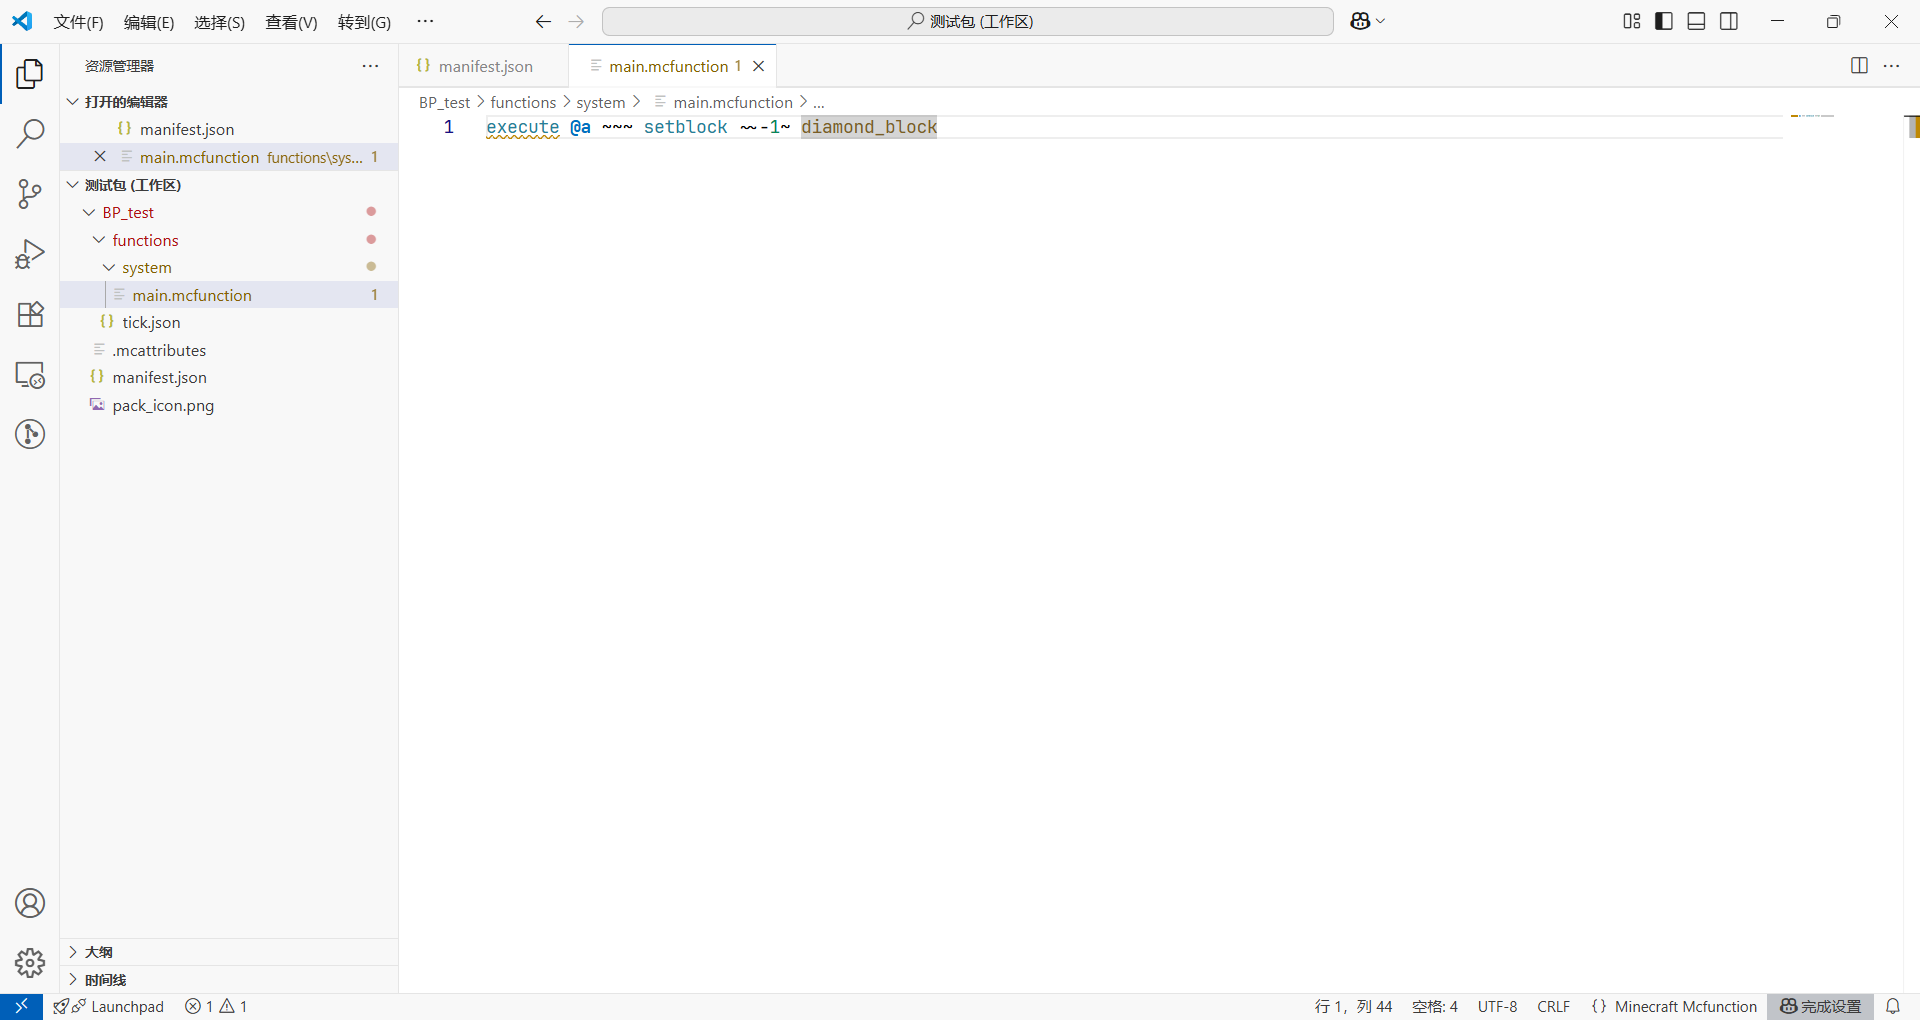The width and height of the screenshot is (1920, 1020).
Task: Open the Git graph icon in activity bar
Action: click(x=30, y=434)
